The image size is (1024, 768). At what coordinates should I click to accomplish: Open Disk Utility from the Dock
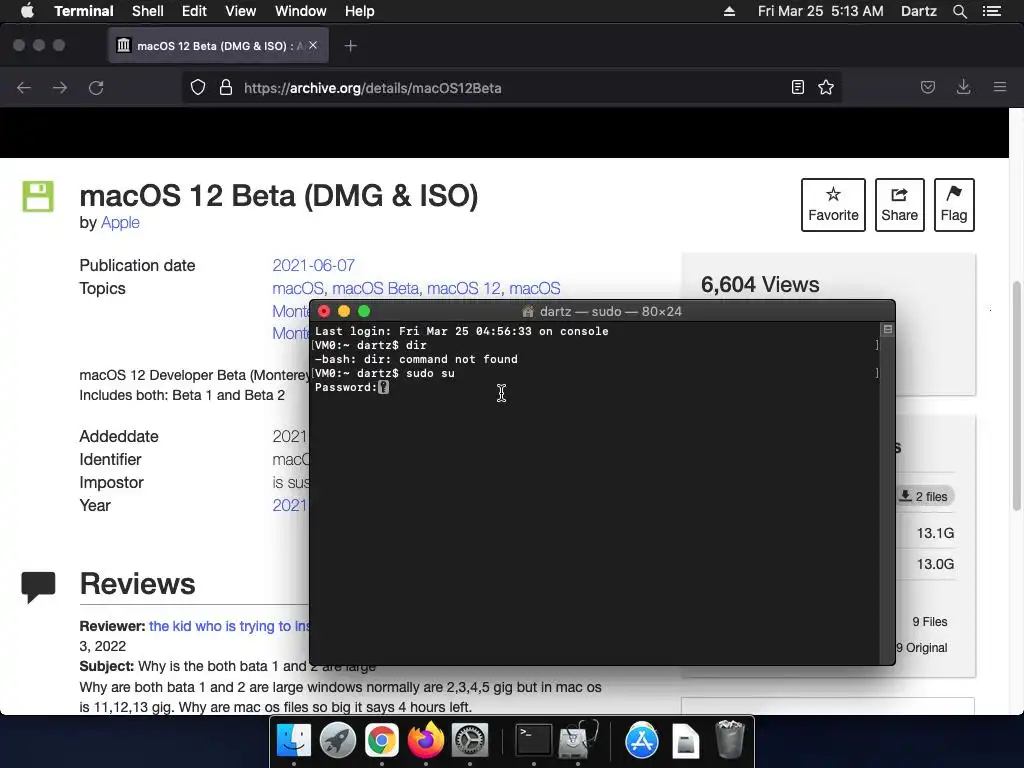coord(577,741)
